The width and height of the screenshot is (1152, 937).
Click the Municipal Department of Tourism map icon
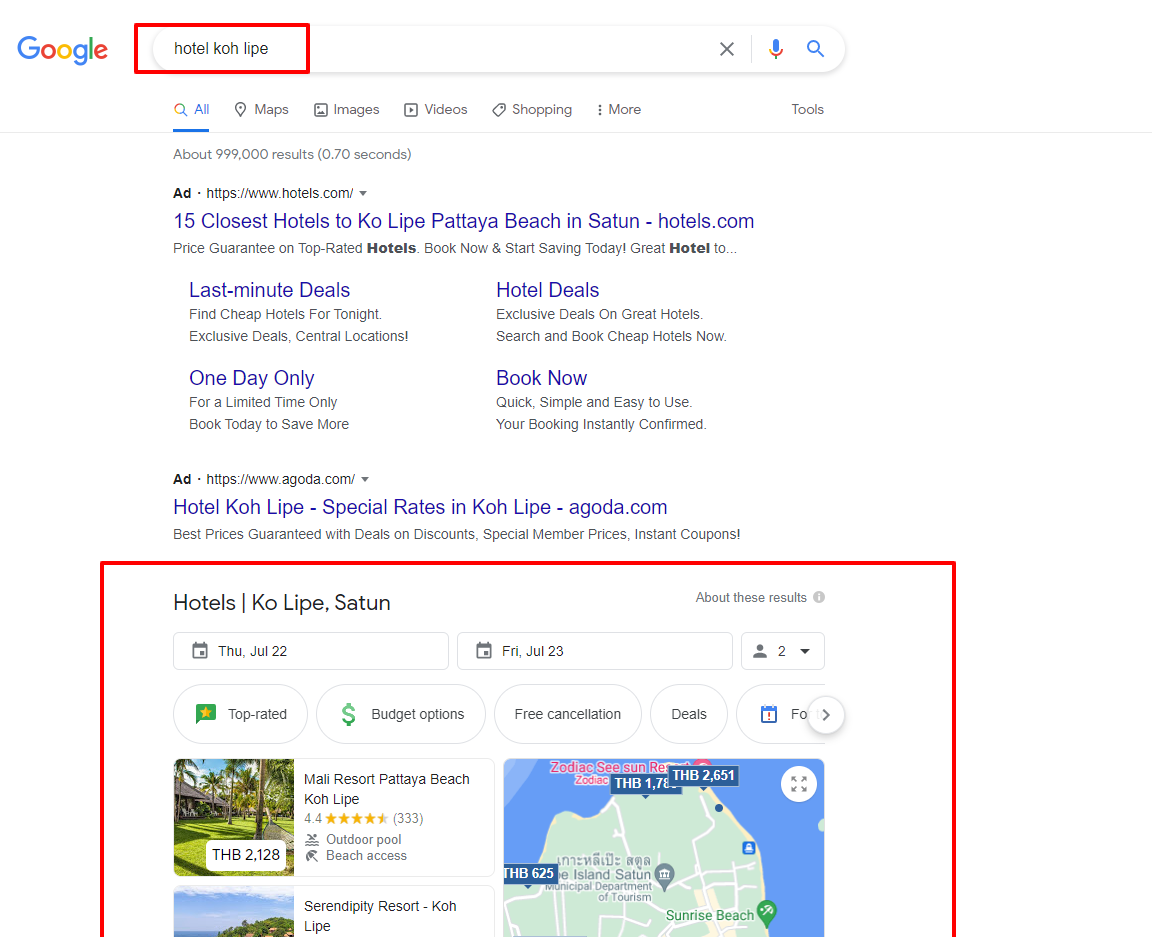(664, 874)
